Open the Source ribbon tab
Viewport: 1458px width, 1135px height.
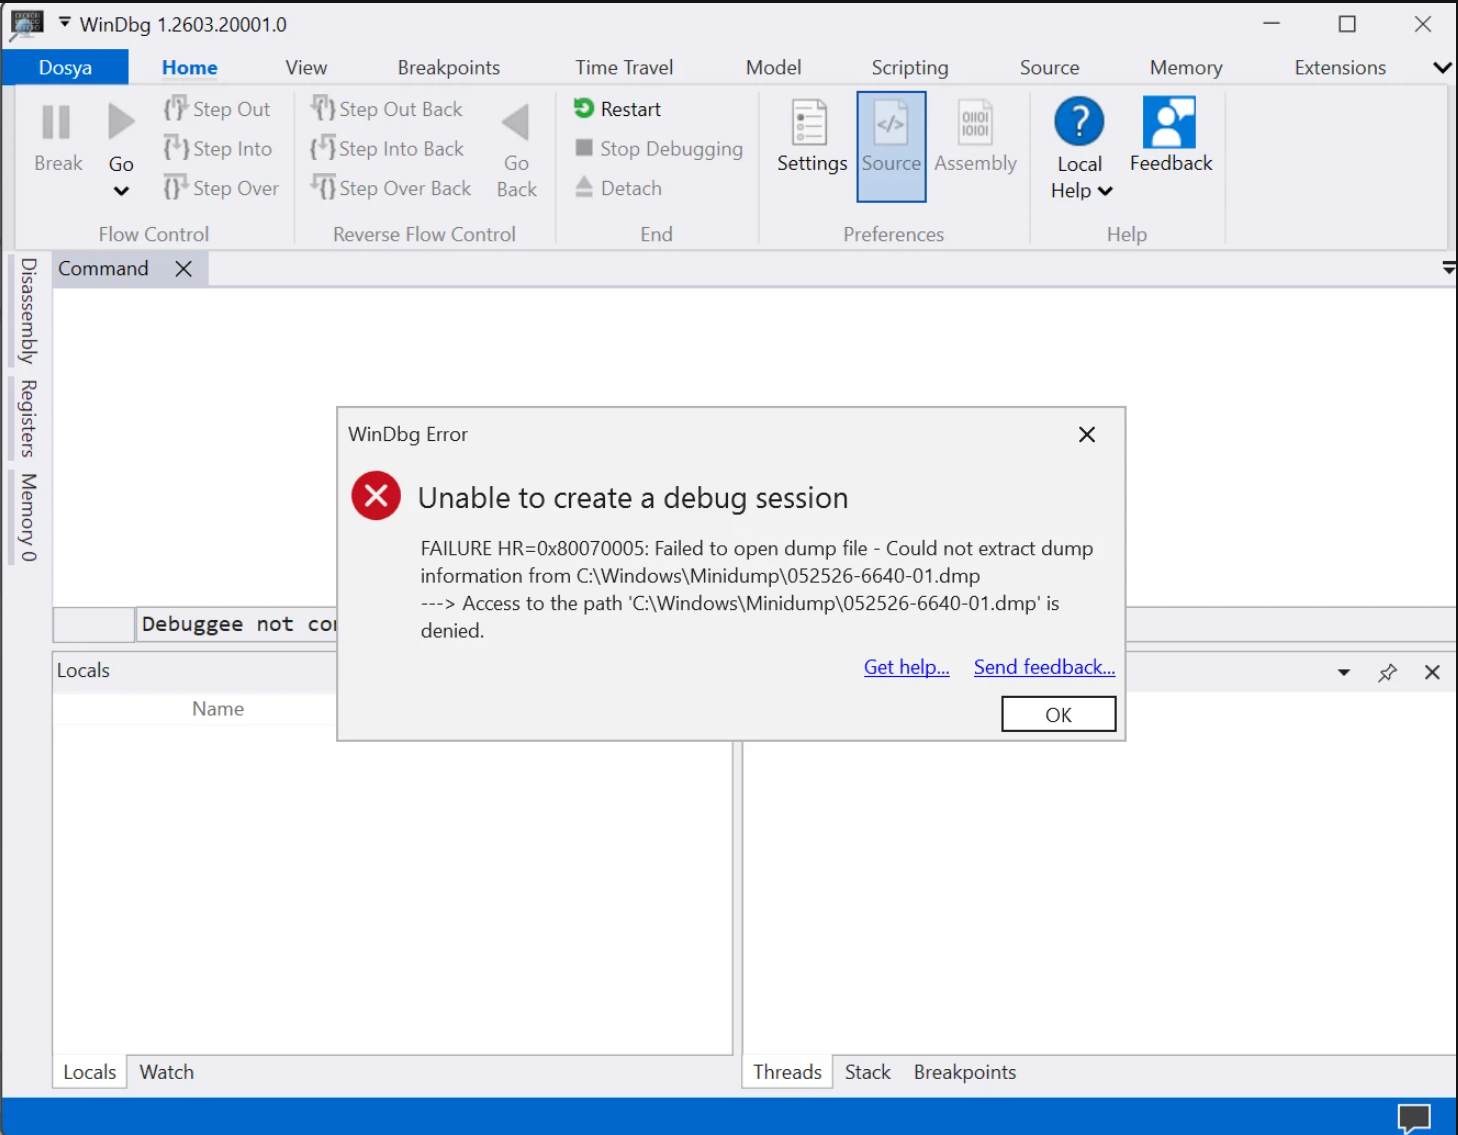(1049, 68)
